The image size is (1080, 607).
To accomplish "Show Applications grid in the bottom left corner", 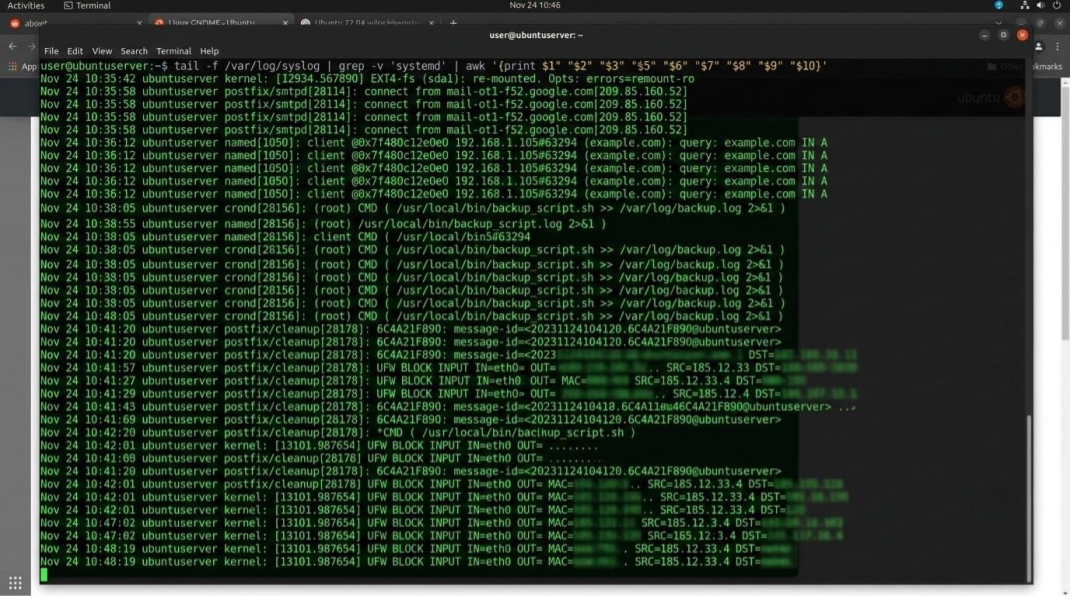I will point(15,584).
